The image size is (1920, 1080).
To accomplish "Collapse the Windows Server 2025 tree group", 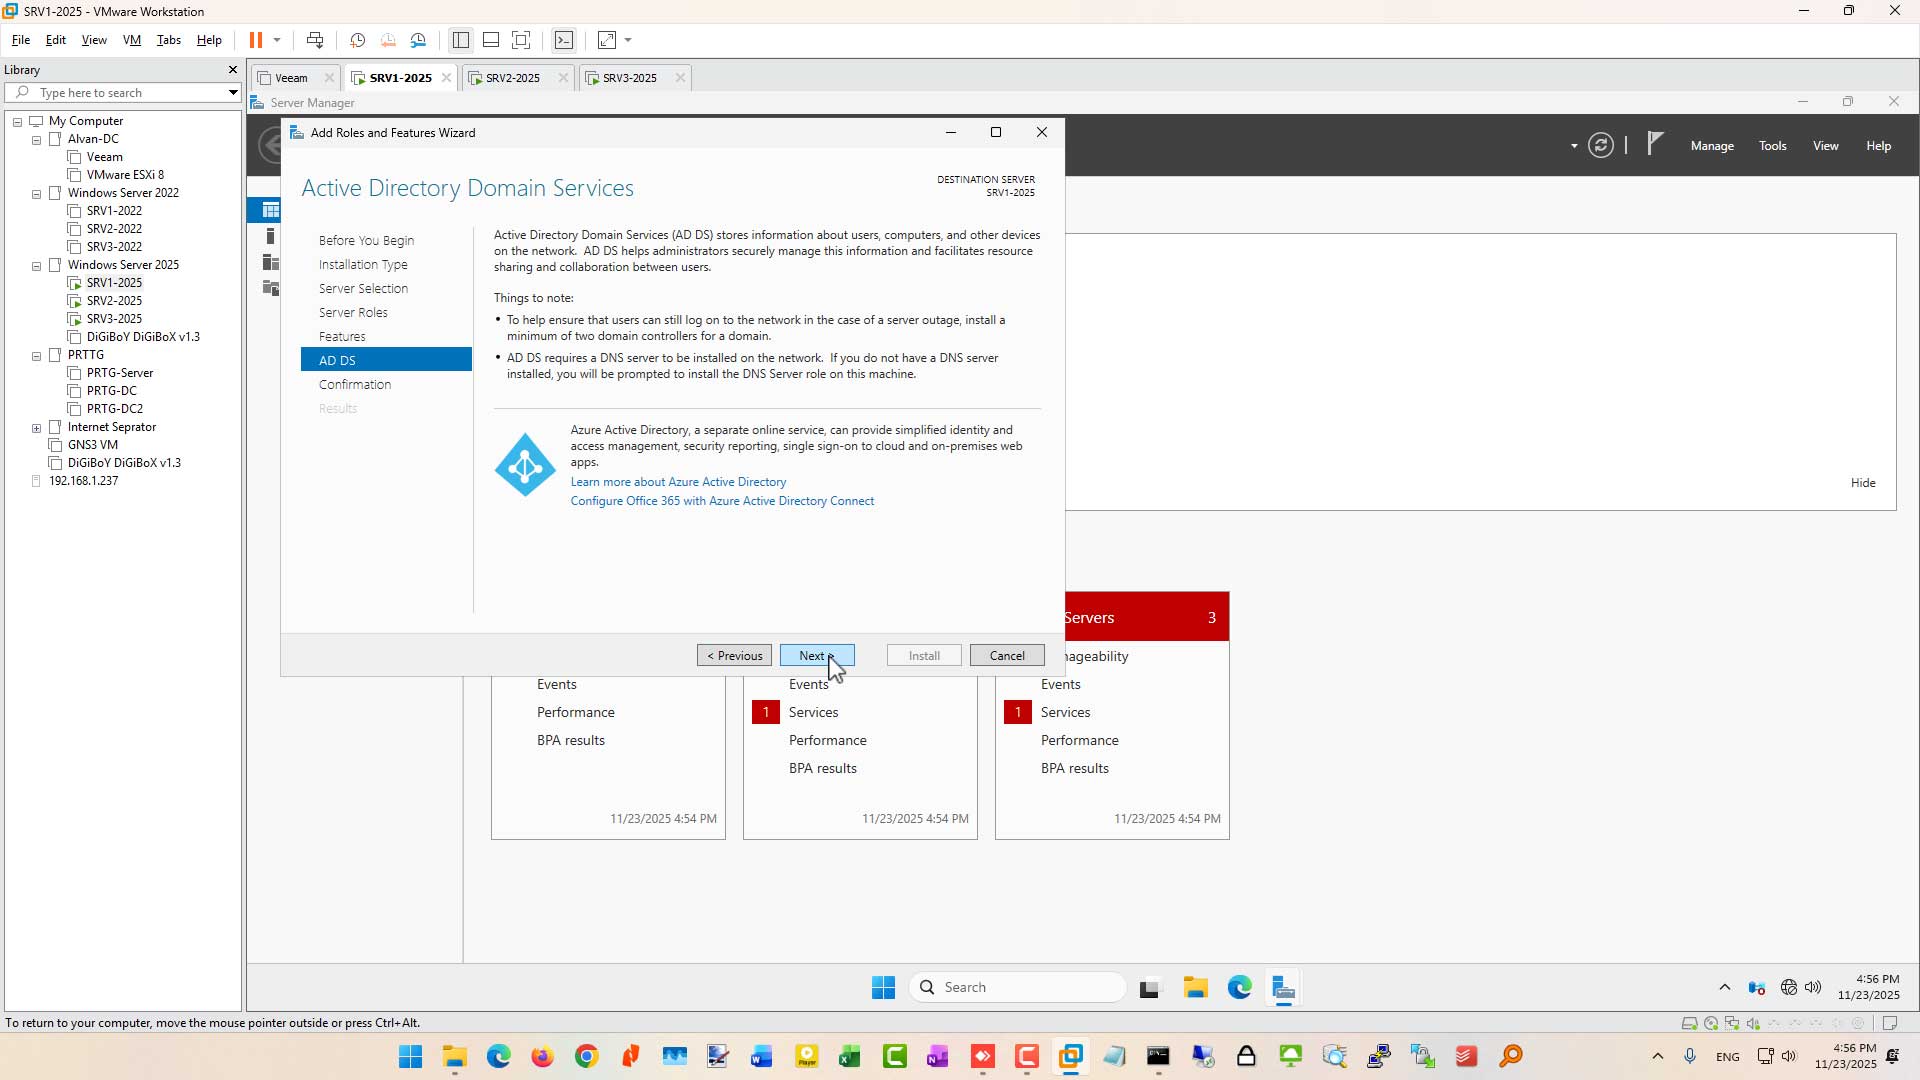I will 37,266.
